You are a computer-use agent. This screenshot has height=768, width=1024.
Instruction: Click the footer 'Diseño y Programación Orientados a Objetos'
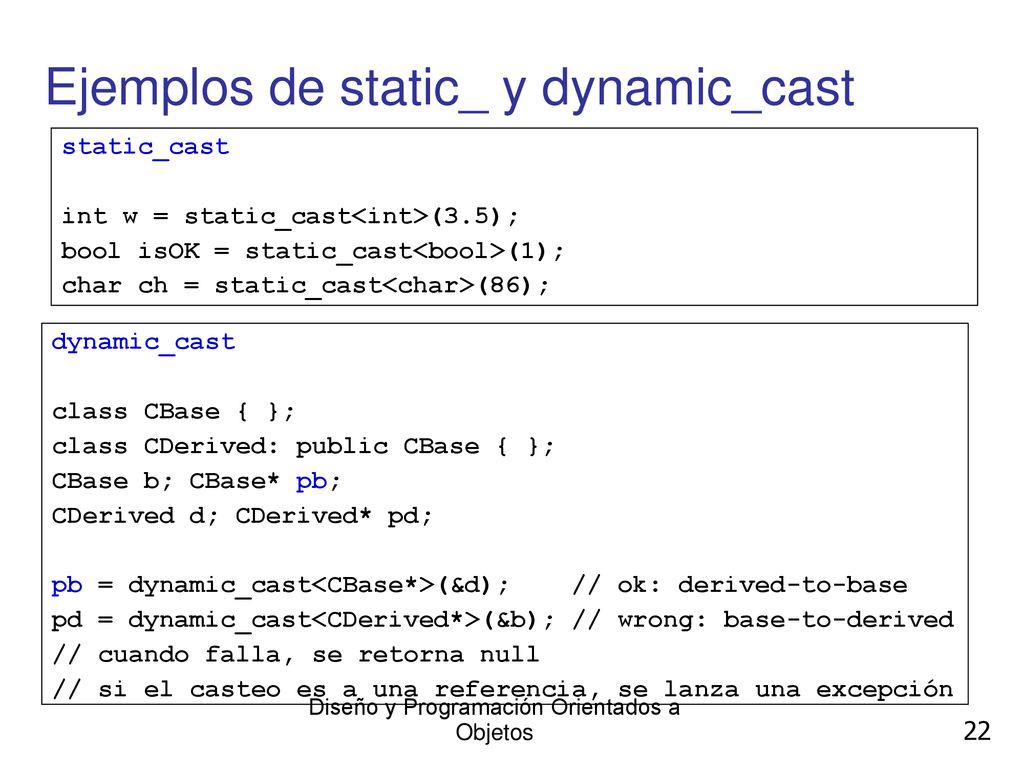click(x=494, y=720)
